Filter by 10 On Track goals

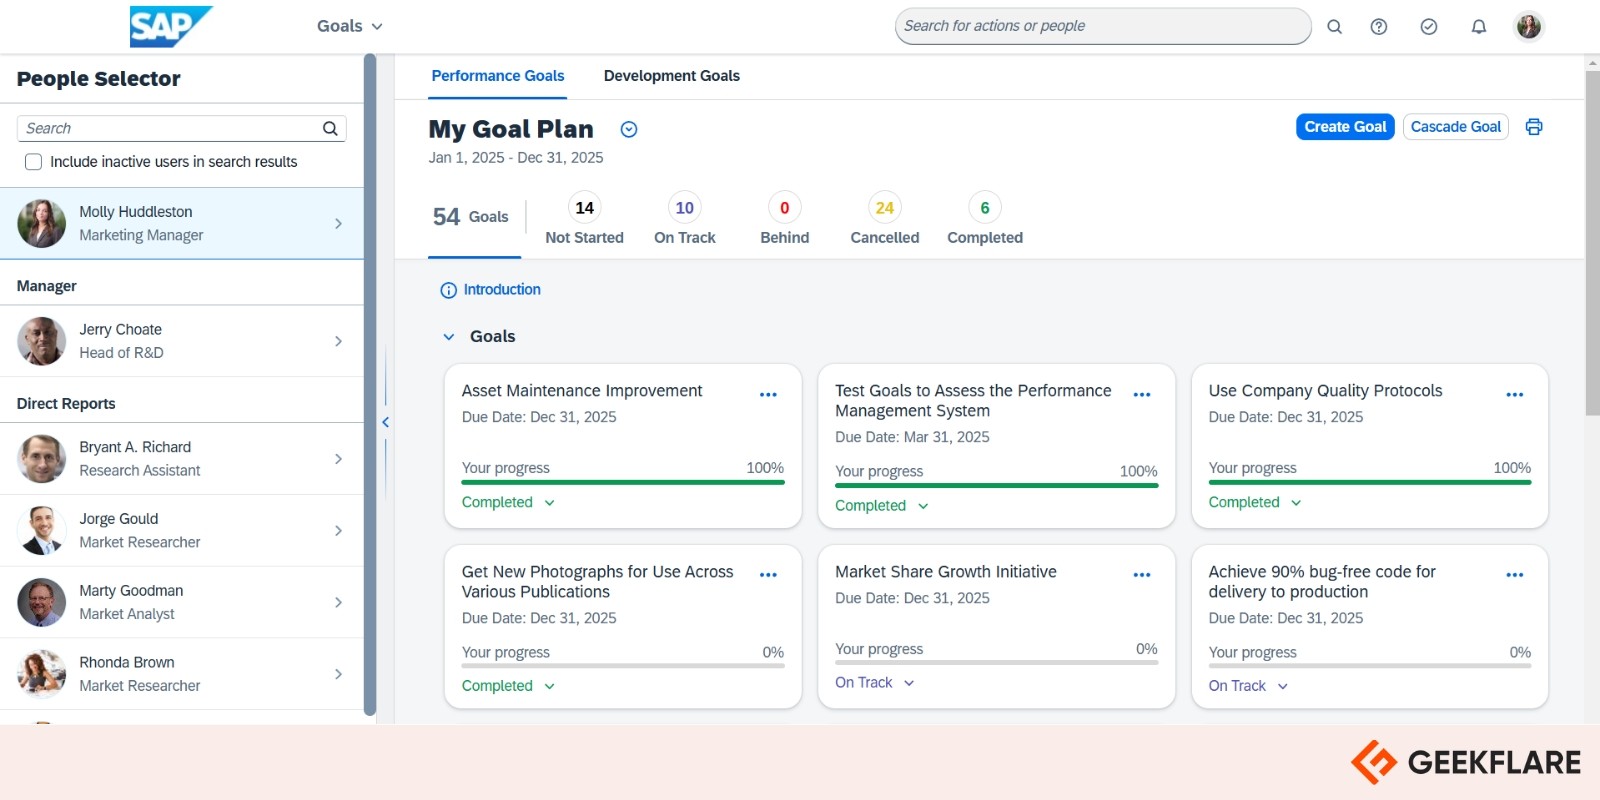click(685, 219)
